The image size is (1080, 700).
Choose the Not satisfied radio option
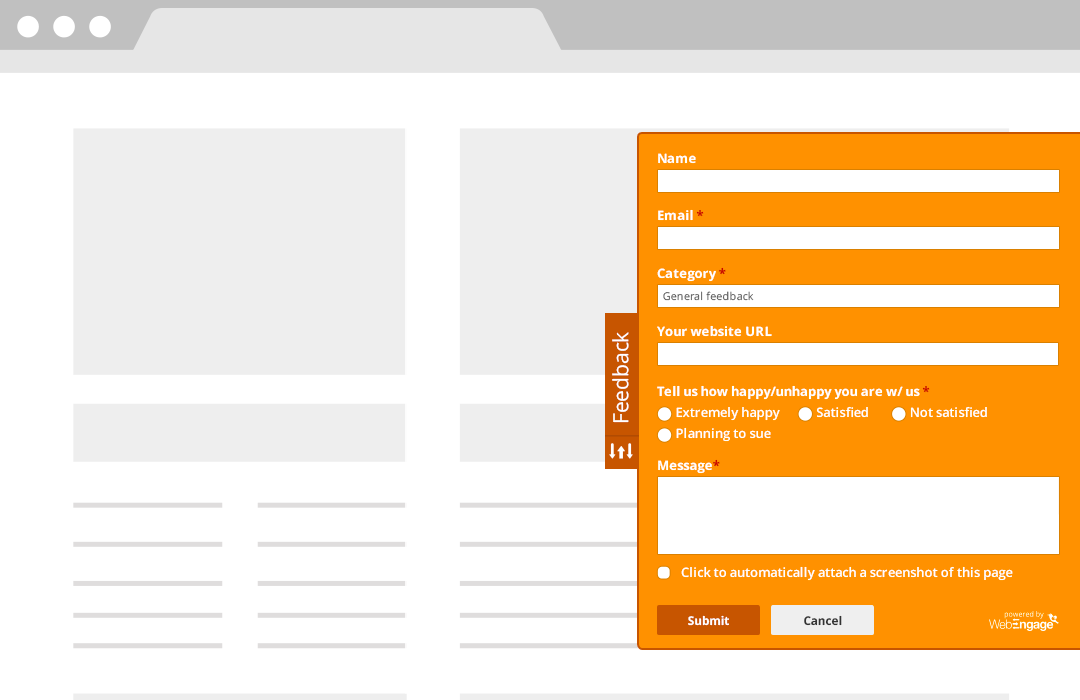[899, 413]
